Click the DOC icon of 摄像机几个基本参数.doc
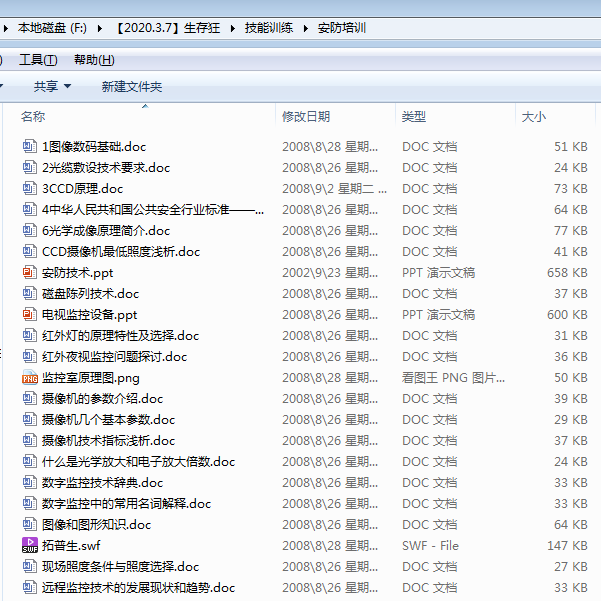This screenshot has height=601, width=601. pos(30,419)
